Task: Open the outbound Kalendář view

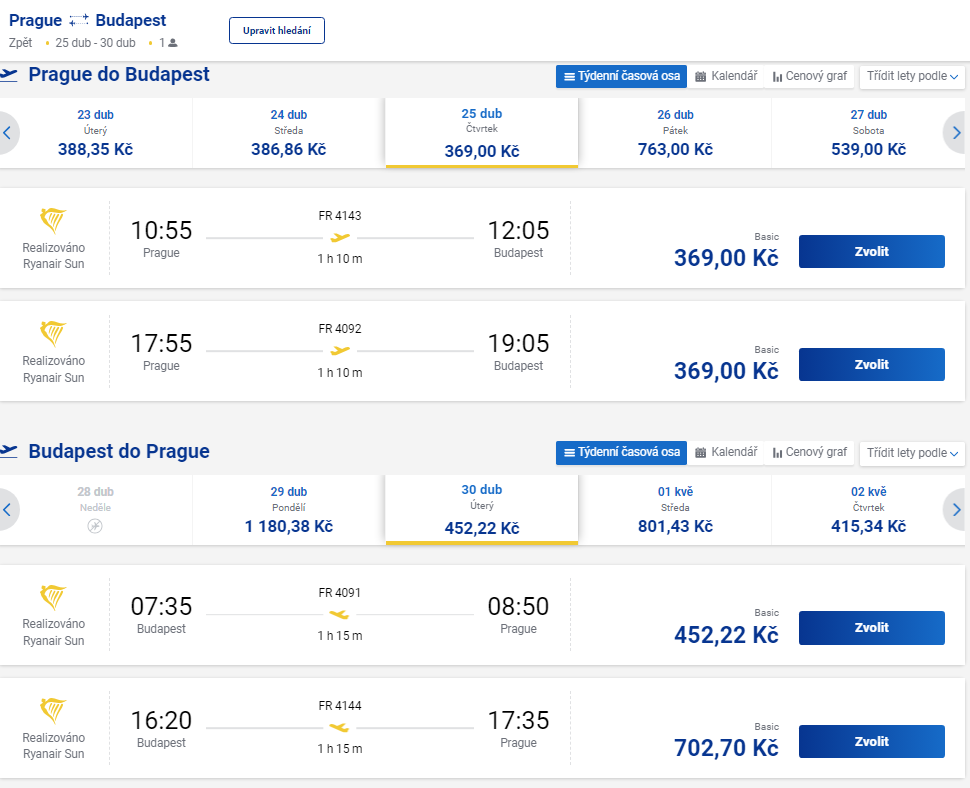Action: coord(726,76)
